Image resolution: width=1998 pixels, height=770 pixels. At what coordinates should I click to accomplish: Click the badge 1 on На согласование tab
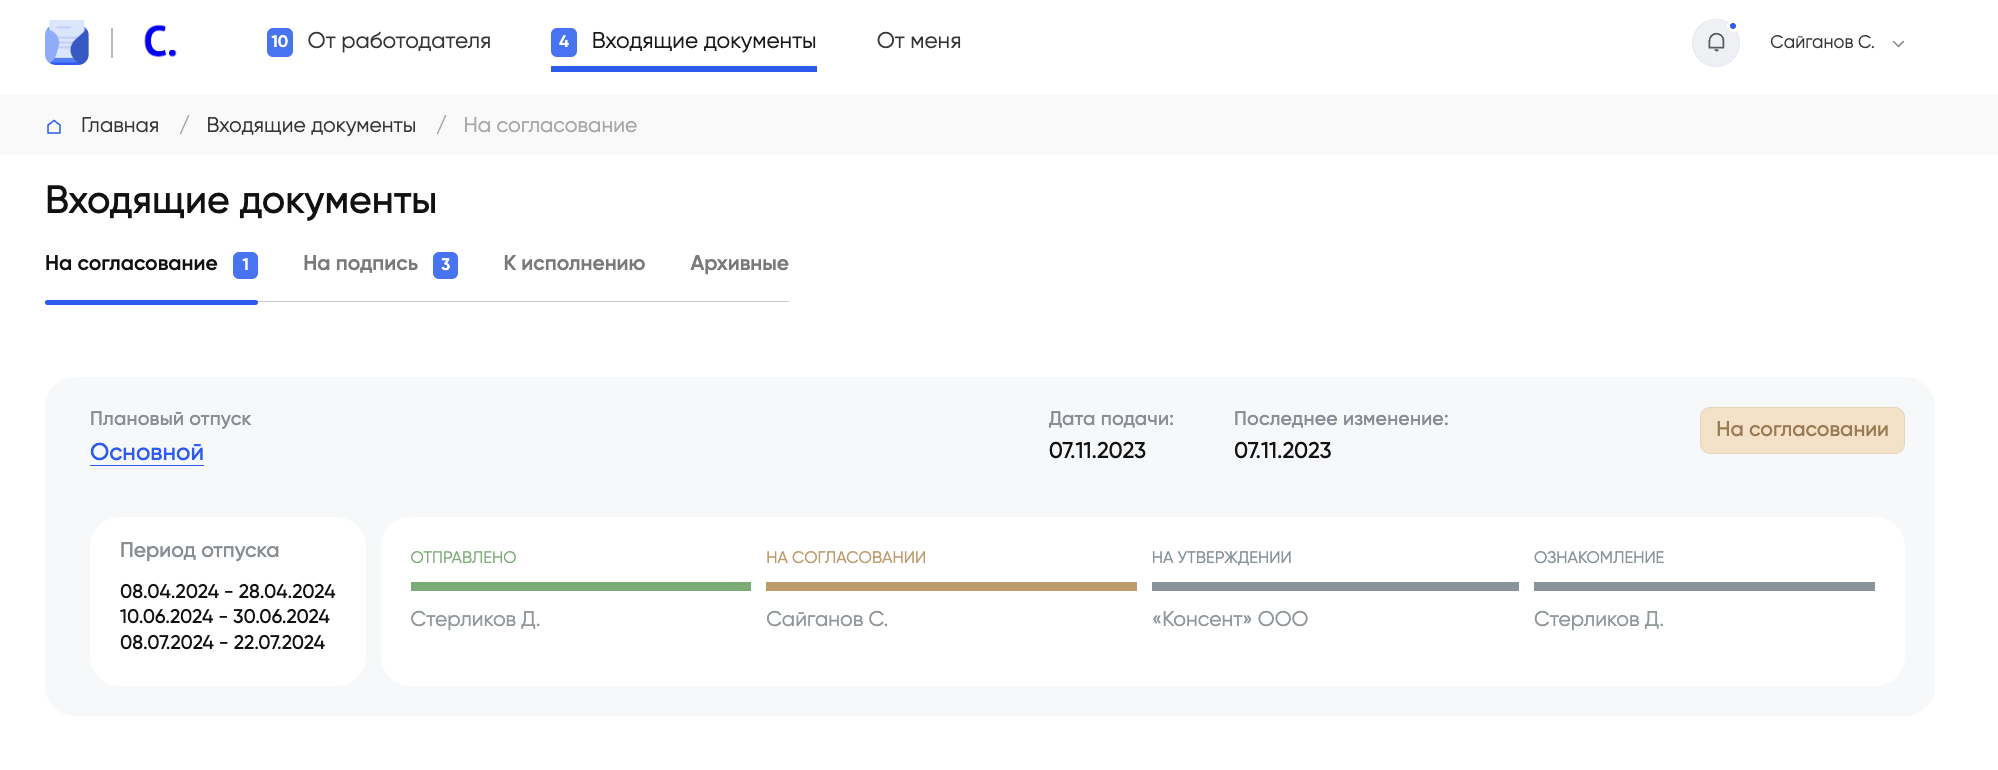coord(245,265)
